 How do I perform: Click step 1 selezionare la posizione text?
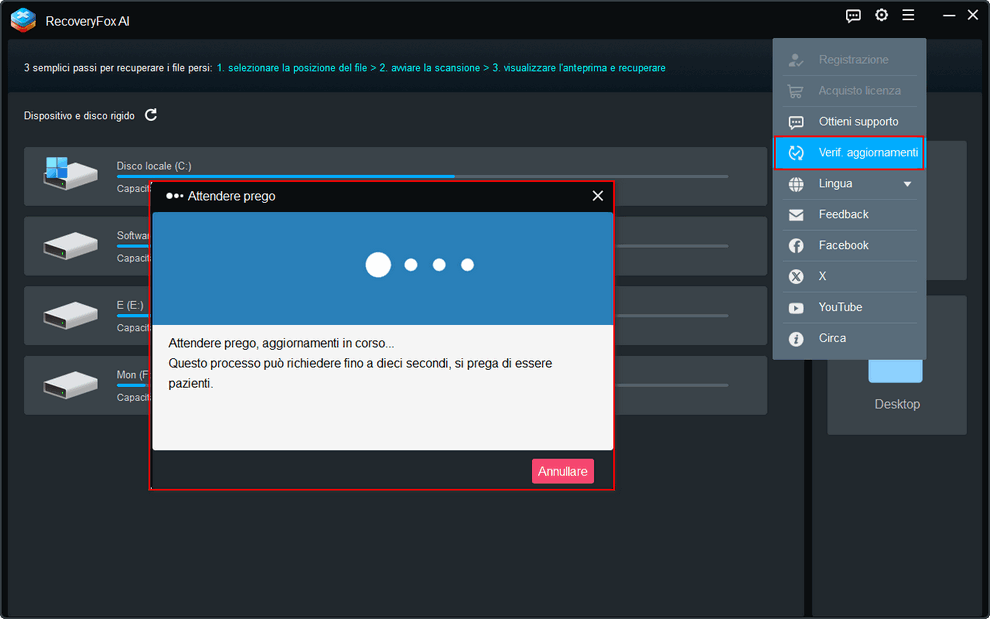click(292, 68)
